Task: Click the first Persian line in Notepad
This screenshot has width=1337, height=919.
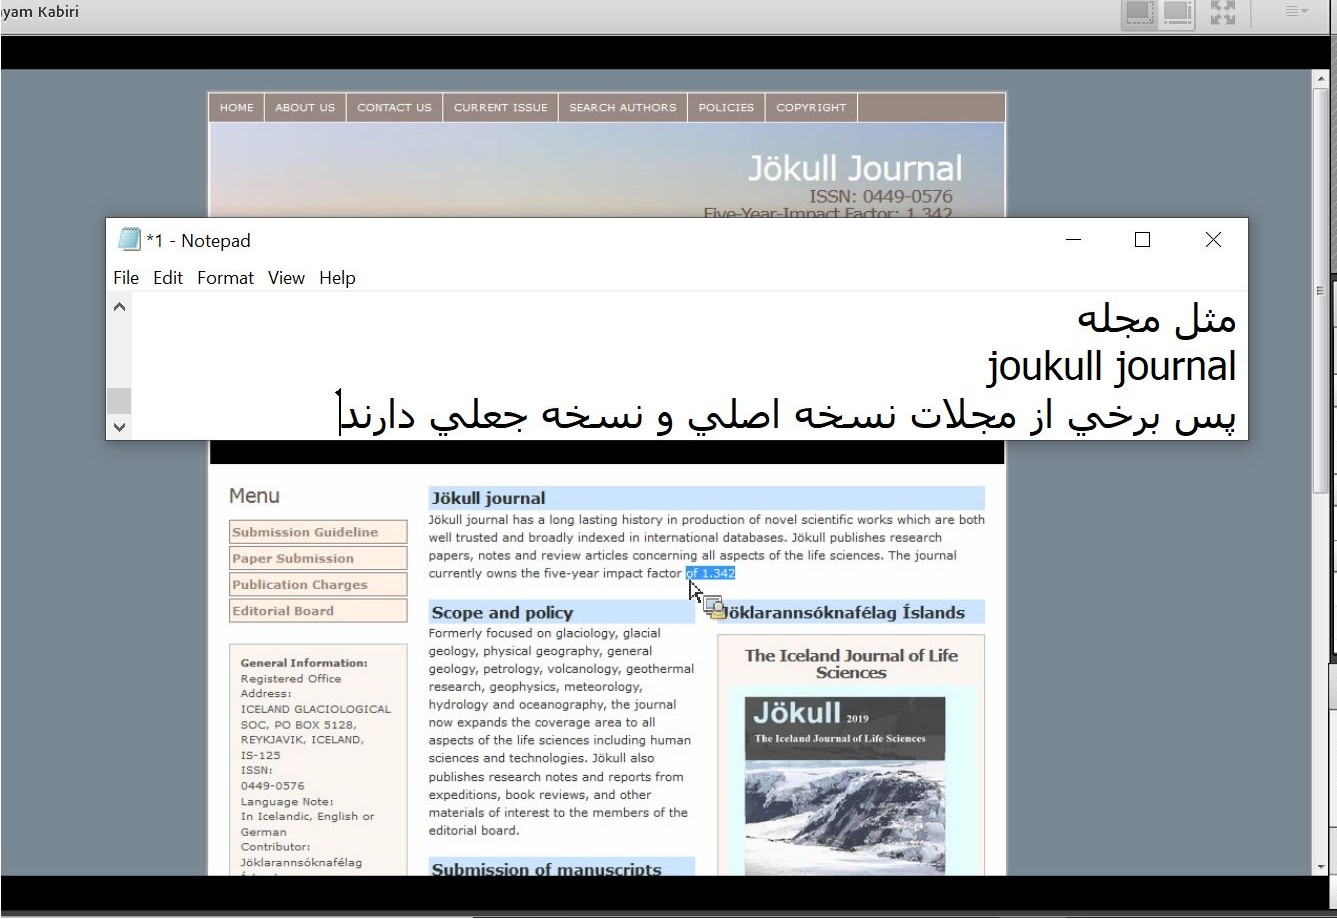Action: (1156, 319)
